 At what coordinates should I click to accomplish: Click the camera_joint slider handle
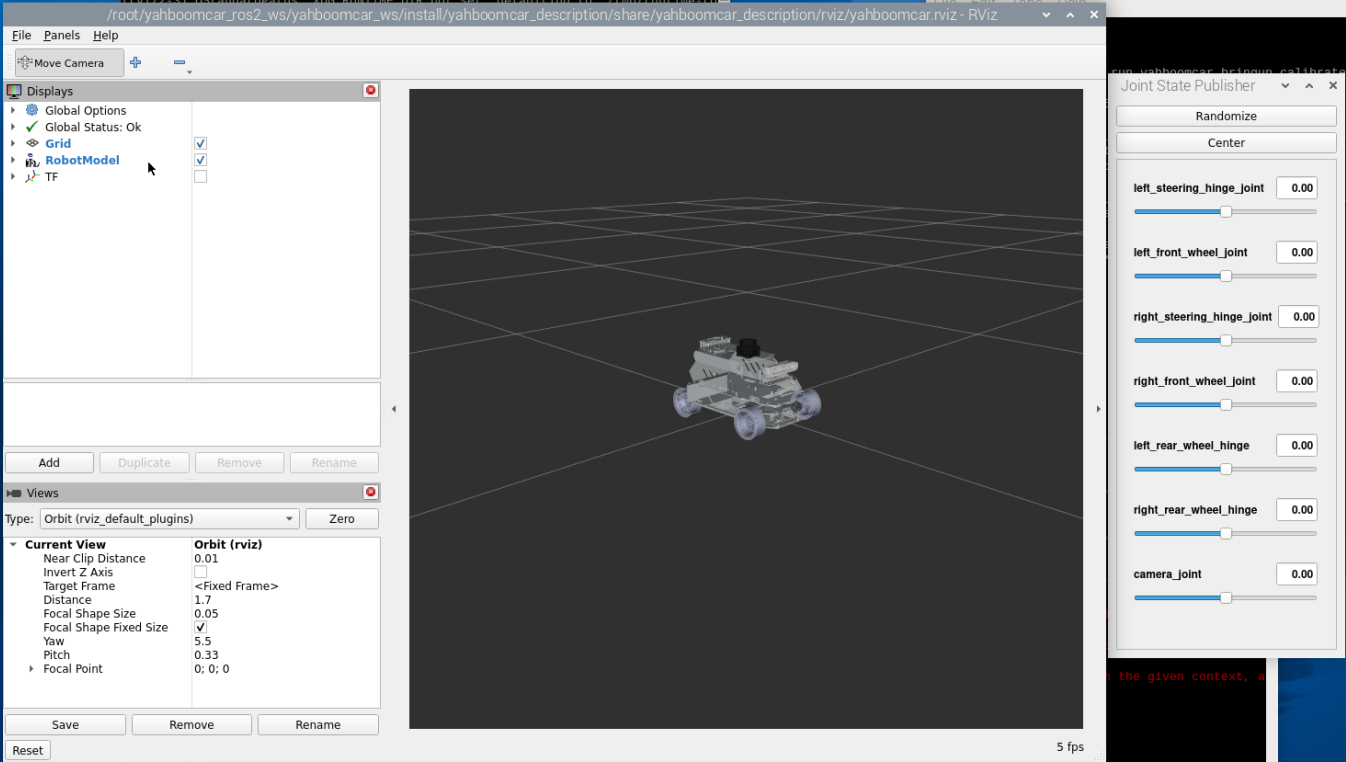pos(1226,598)
